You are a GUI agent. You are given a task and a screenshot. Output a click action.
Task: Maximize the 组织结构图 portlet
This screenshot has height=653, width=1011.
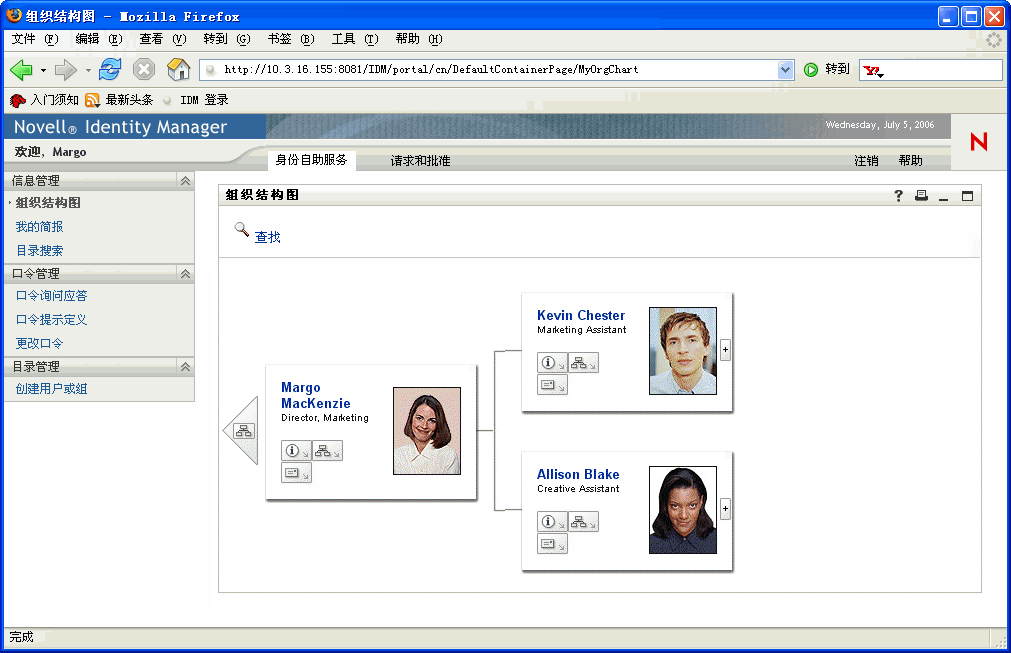pyautogui.click(x=967, y=196)
